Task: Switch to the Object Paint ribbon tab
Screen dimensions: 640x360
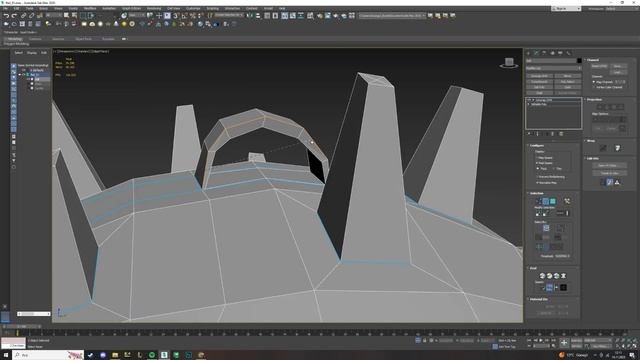Action: pyautogui.click(x=83, y=39)
